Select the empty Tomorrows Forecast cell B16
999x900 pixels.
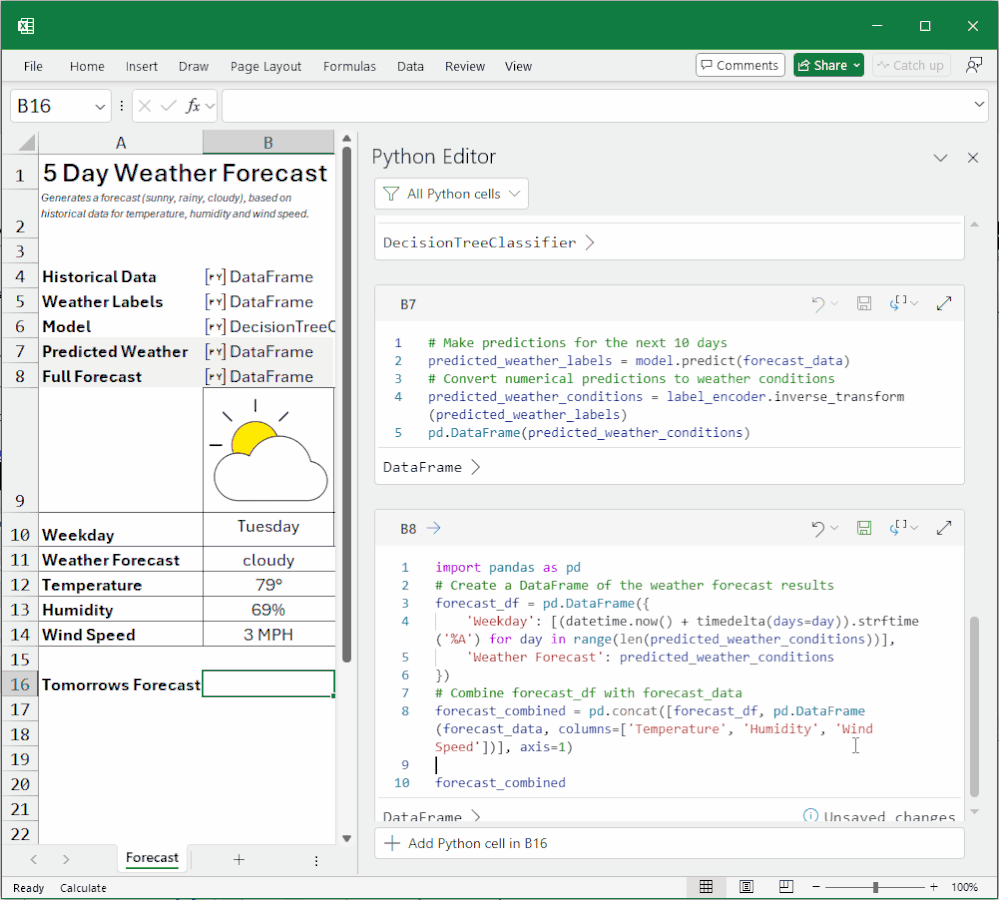pyautogui.click(x=268, y=684)
